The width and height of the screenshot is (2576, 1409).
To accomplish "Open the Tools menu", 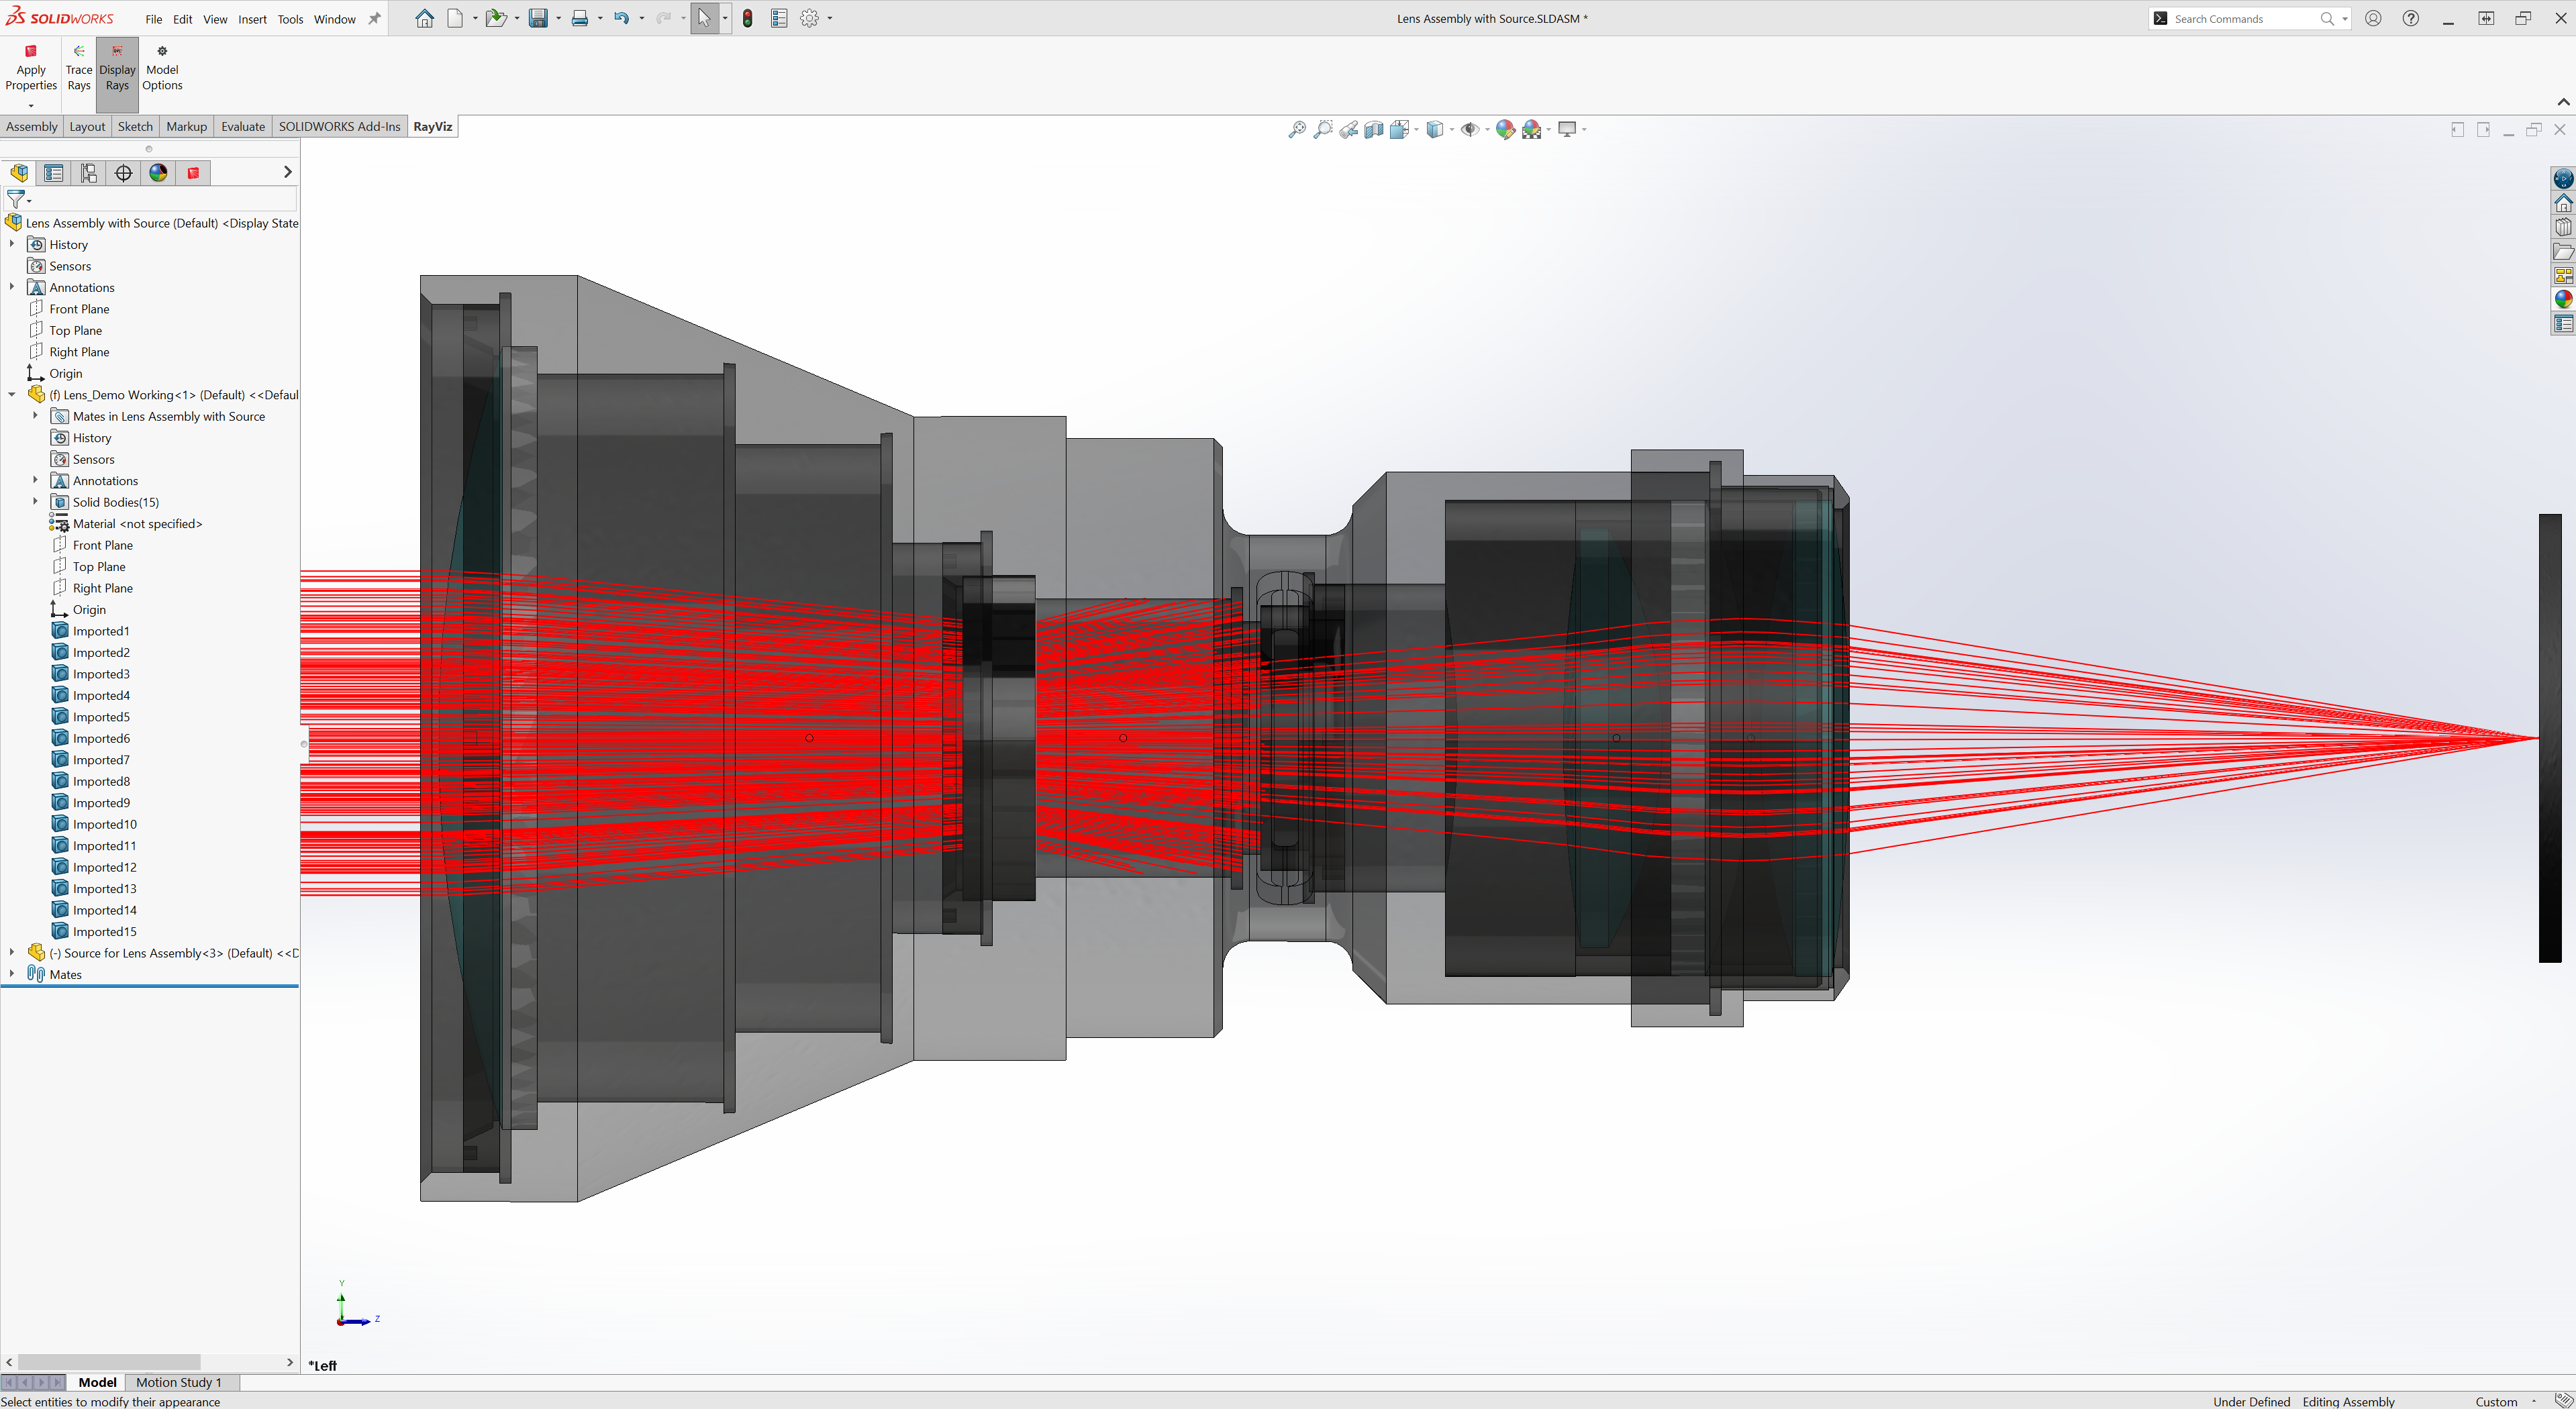I will pyautogui.click(x=290, y=18).
